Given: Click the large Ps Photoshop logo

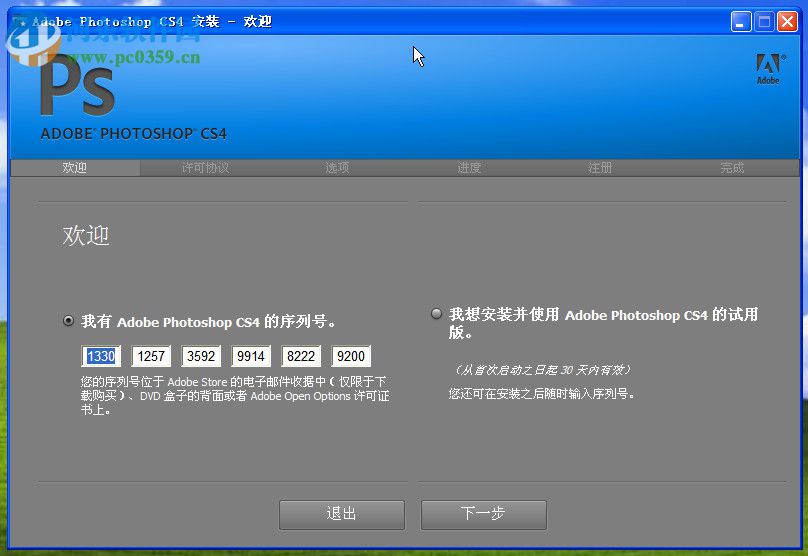Looking at the screenshot, I should 78,86.
